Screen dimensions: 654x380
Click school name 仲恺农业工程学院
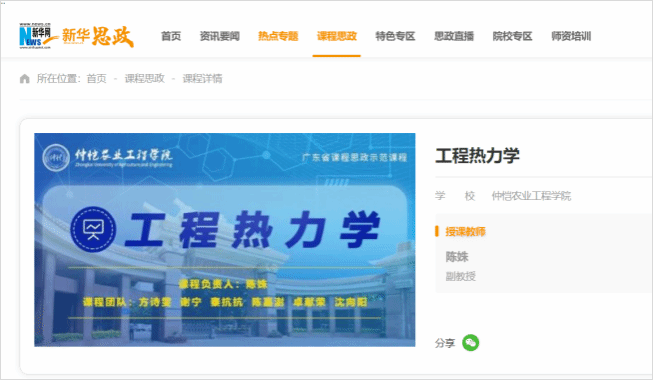coord(531,196)
